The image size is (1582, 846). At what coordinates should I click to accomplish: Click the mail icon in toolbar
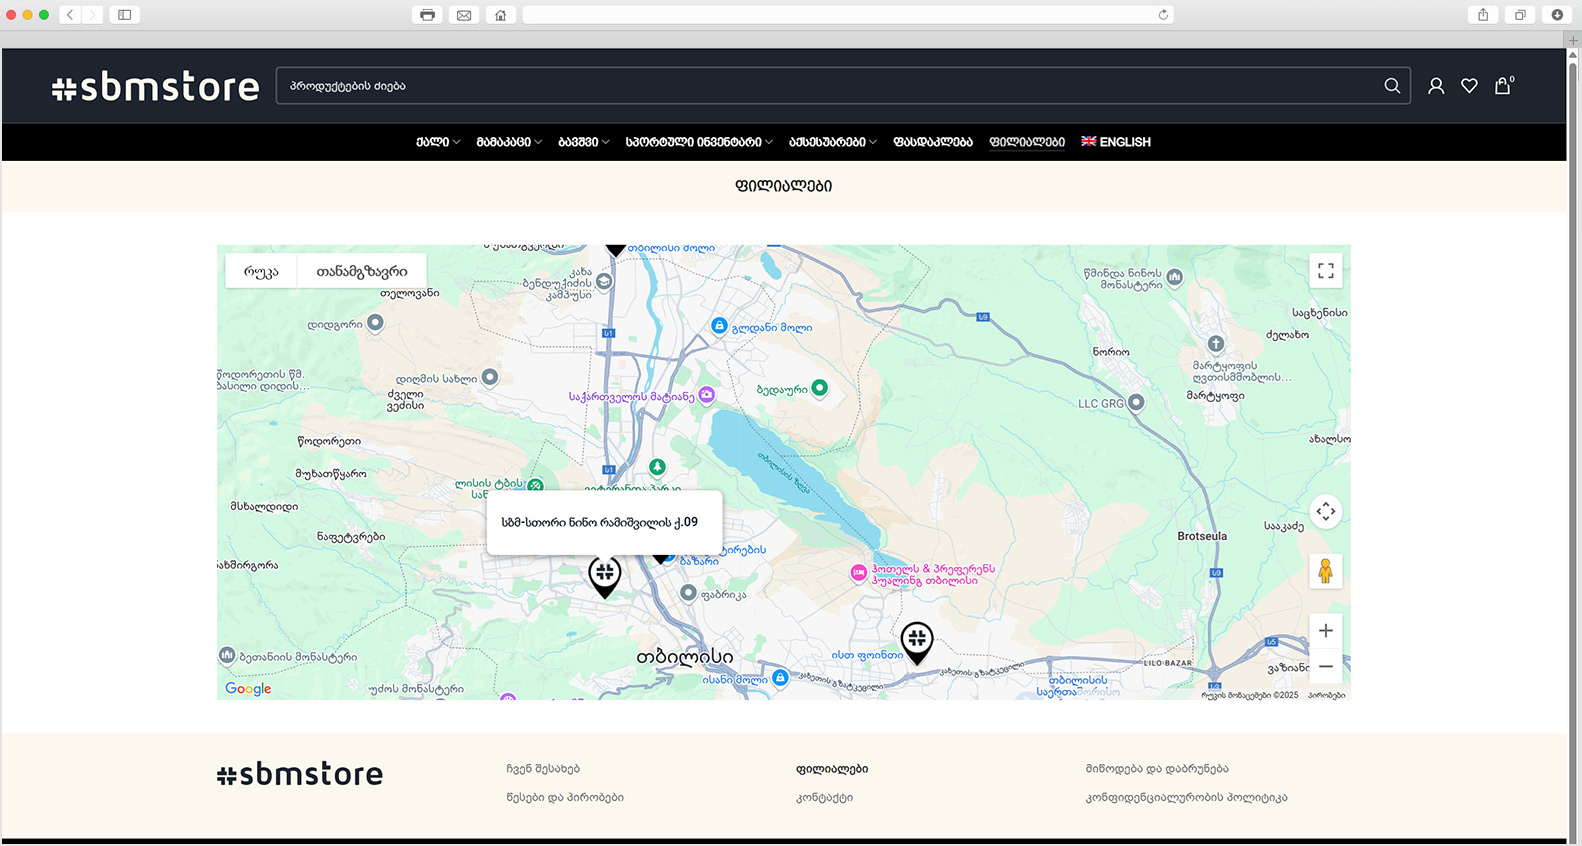tap(464, 15)
